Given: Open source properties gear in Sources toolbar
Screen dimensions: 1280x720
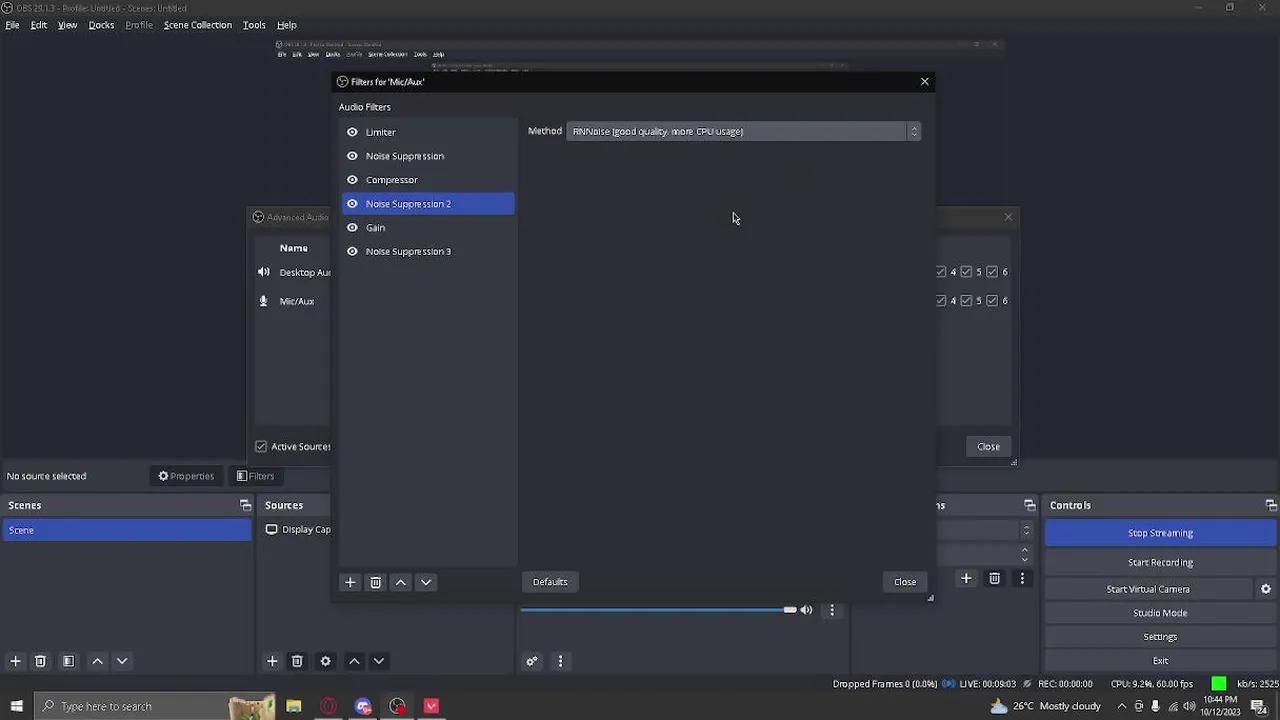Looking at the screenshot, I should coord(325,661).
